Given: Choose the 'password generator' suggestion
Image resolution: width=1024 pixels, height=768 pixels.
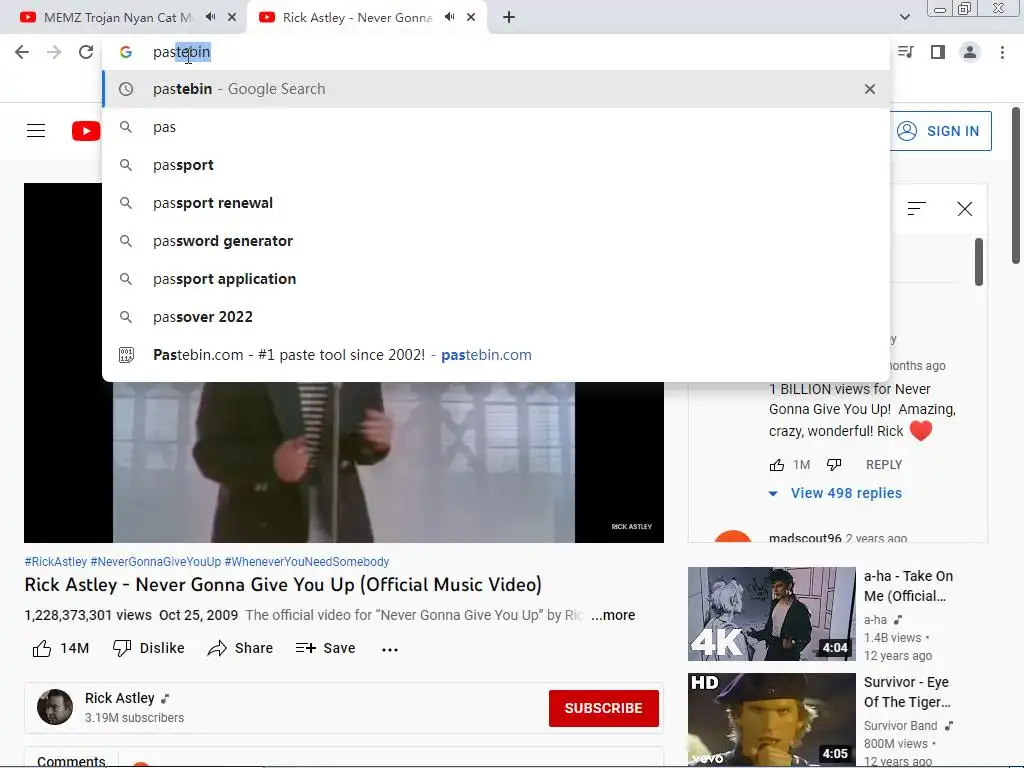Looking at the screenshot, I should (x=496, y=241).
